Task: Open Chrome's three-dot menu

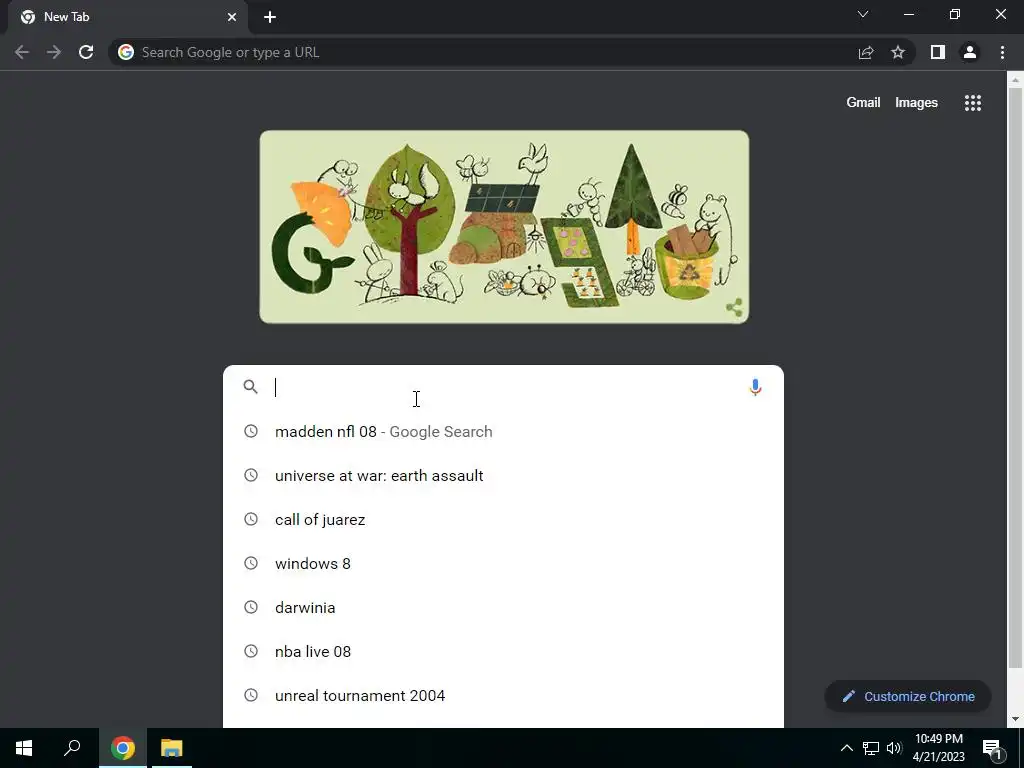Action: tap(1002, 52)
